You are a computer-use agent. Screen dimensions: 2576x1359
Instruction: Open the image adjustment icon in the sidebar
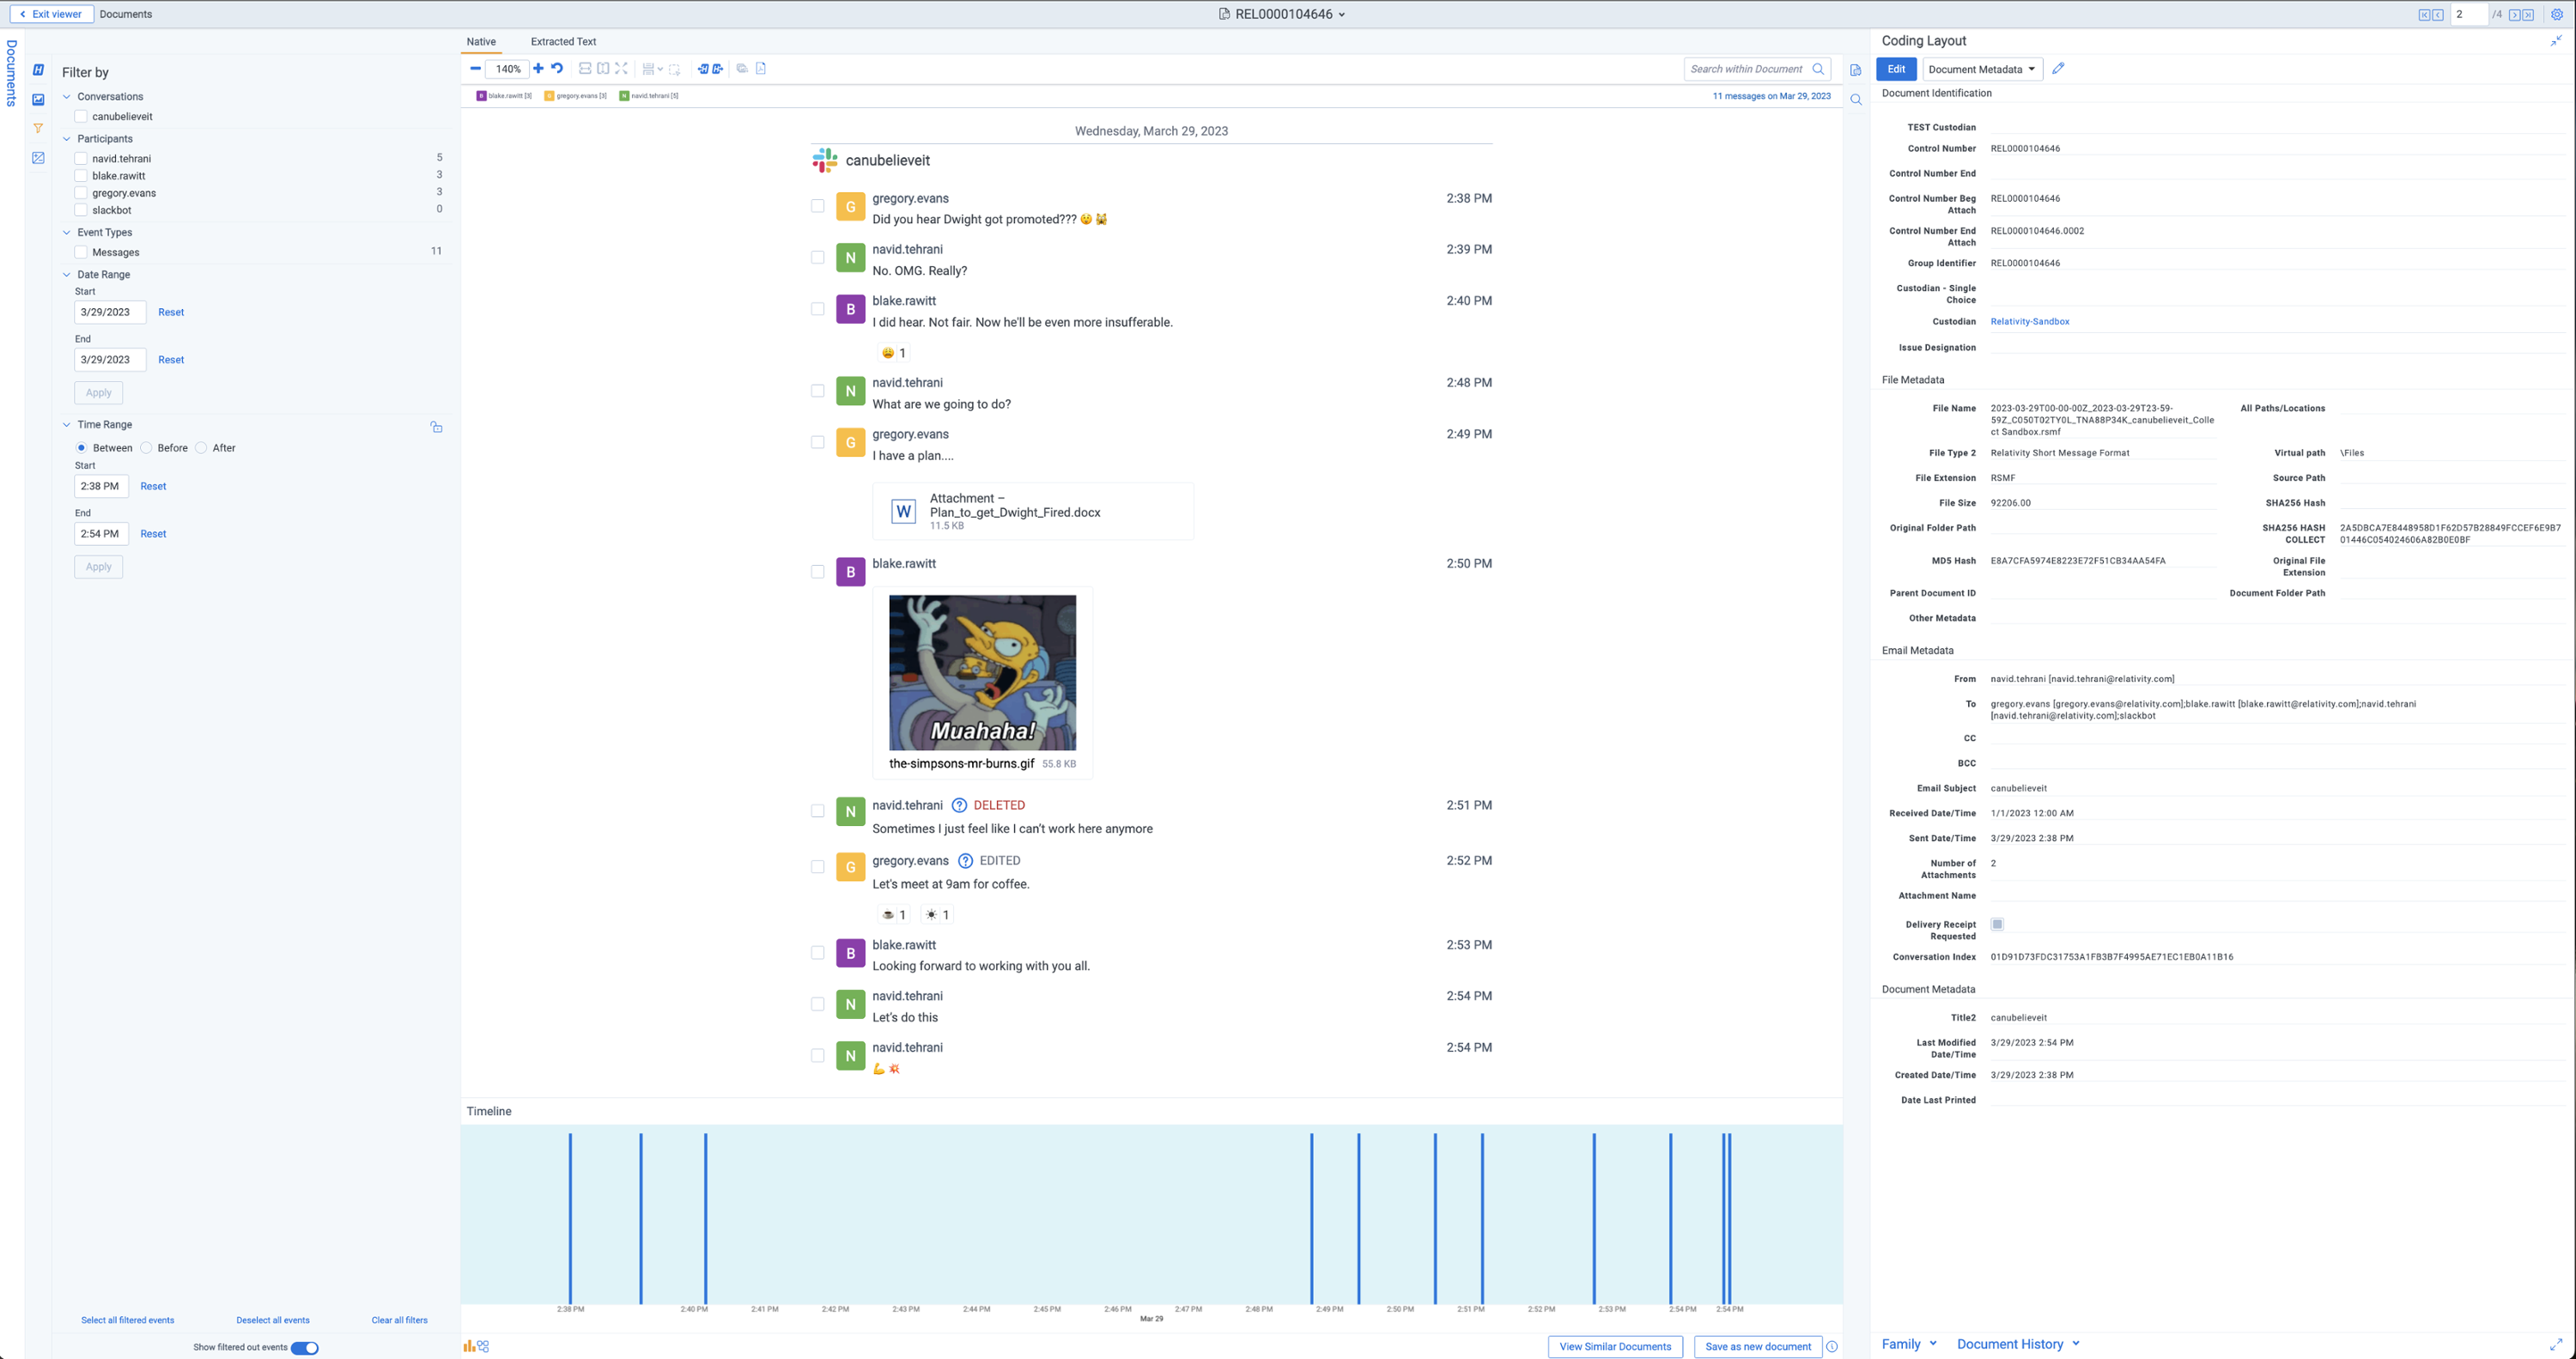[x=38, y=157]
